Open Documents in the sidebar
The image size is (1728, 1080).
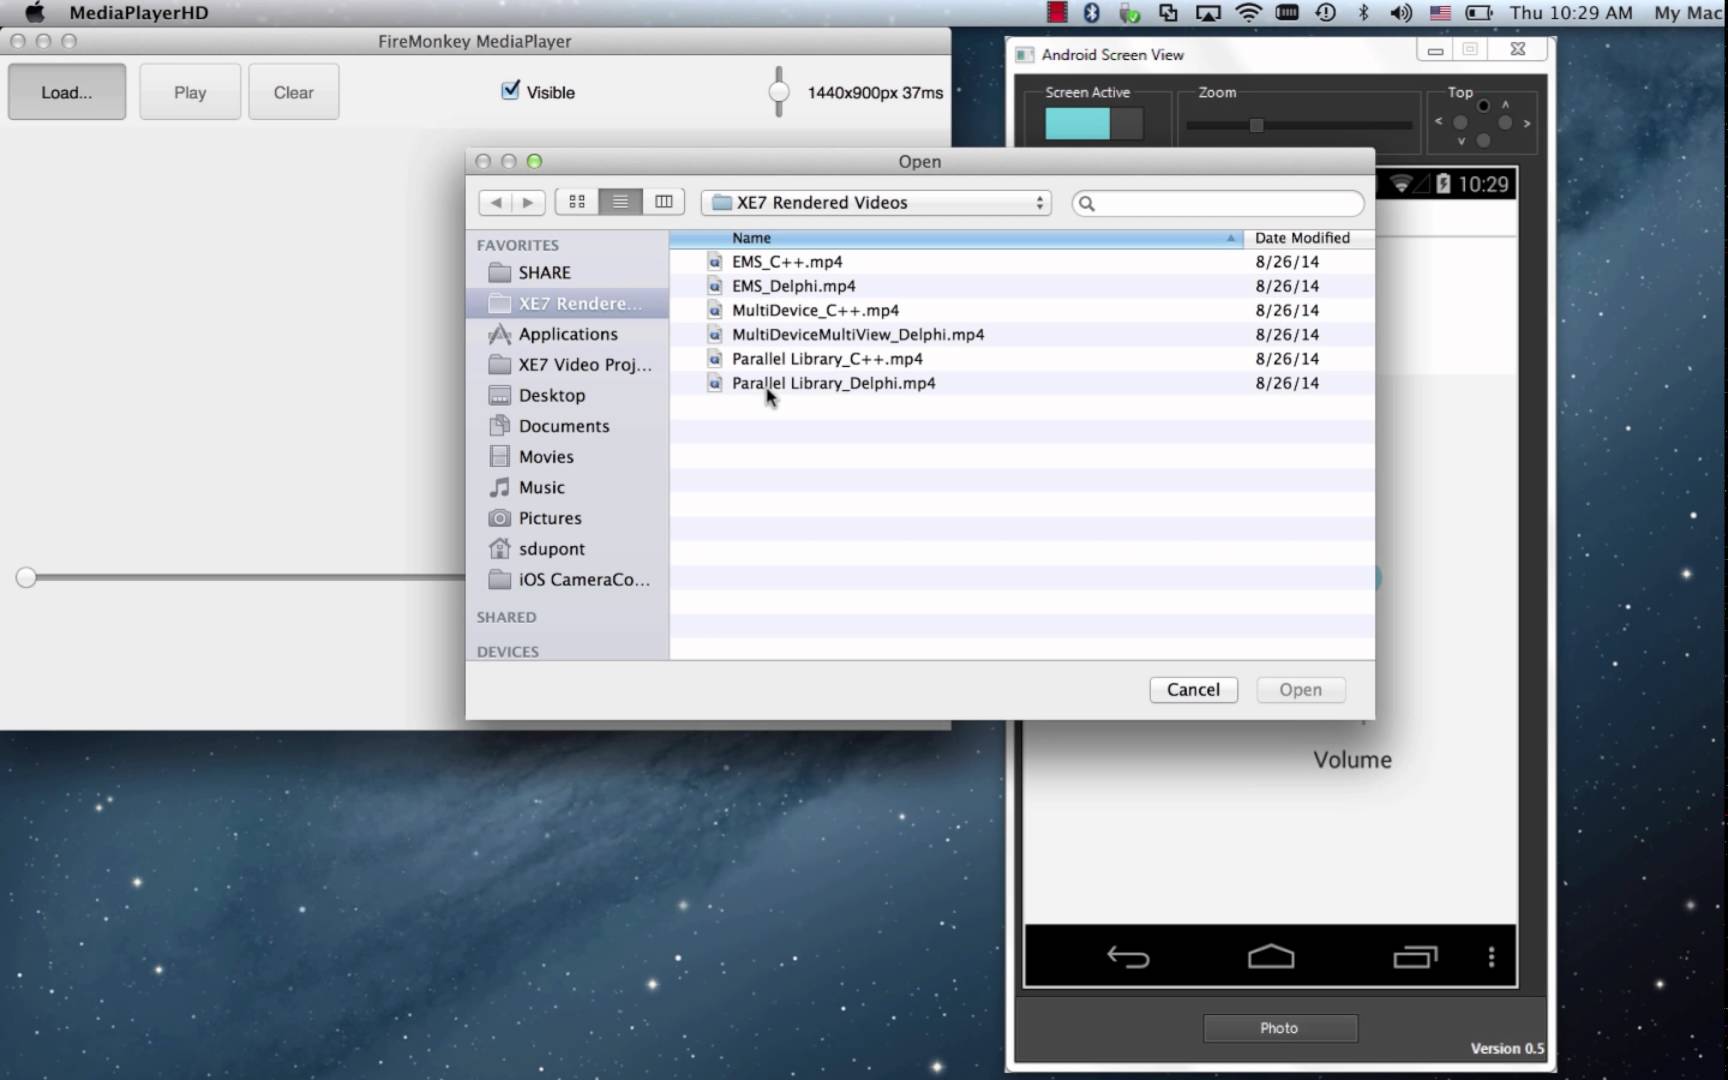[567, 426]
